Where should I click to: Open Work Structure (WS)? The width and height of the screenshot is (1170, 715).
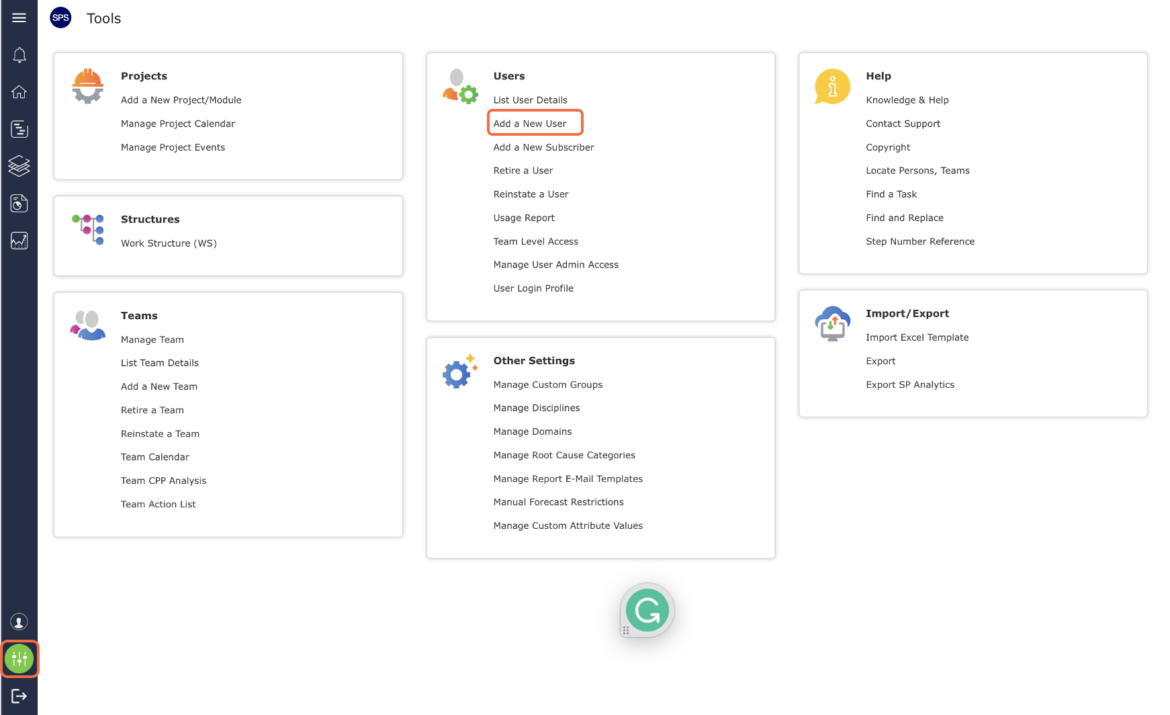pos(169,243)
